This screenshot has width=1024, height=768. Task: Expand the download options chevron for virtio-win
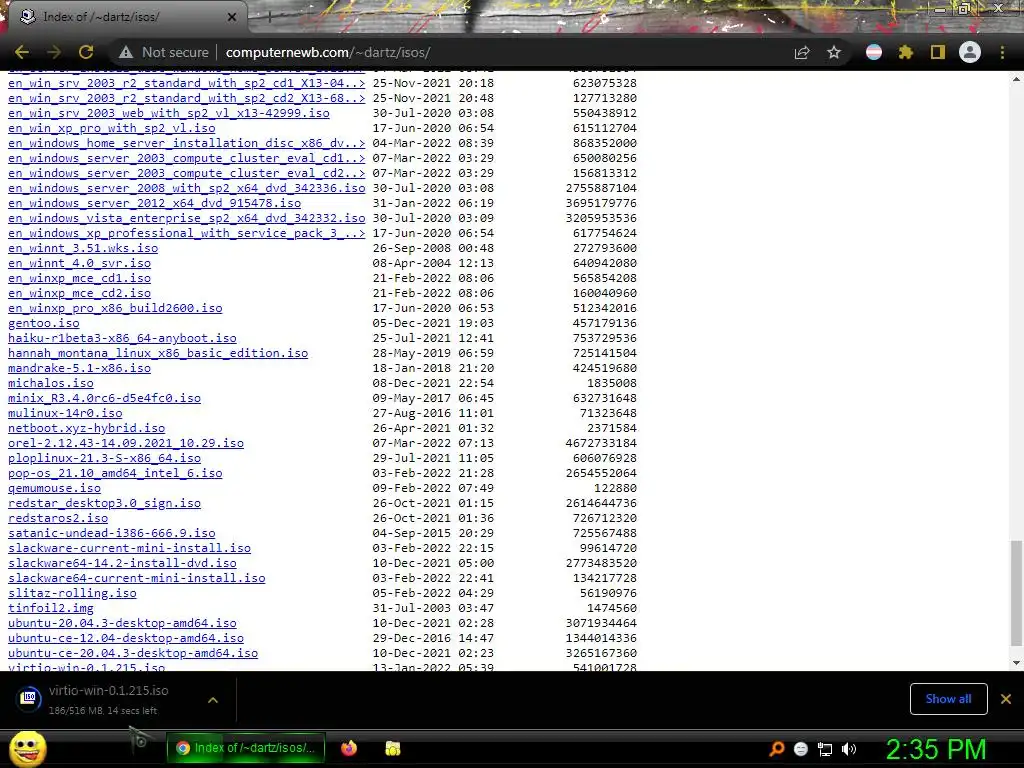click(x=213, y=699)
